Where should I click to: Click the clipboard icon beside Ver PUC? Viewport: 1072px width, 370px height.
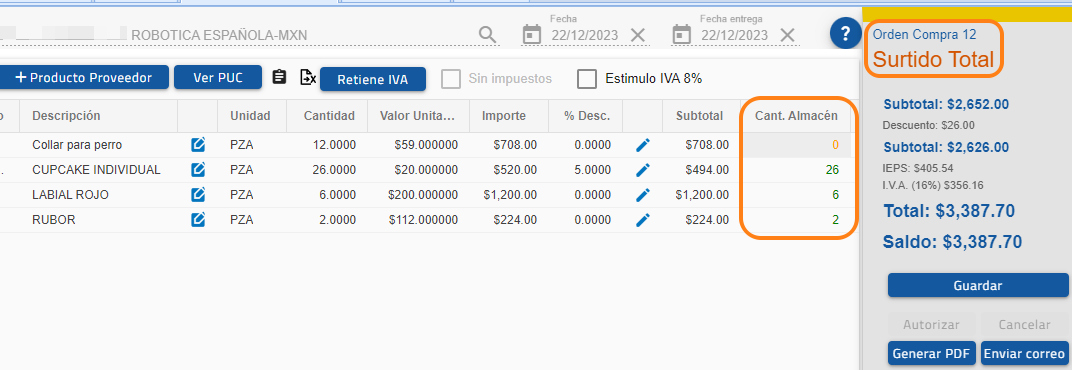pos(279,77)
